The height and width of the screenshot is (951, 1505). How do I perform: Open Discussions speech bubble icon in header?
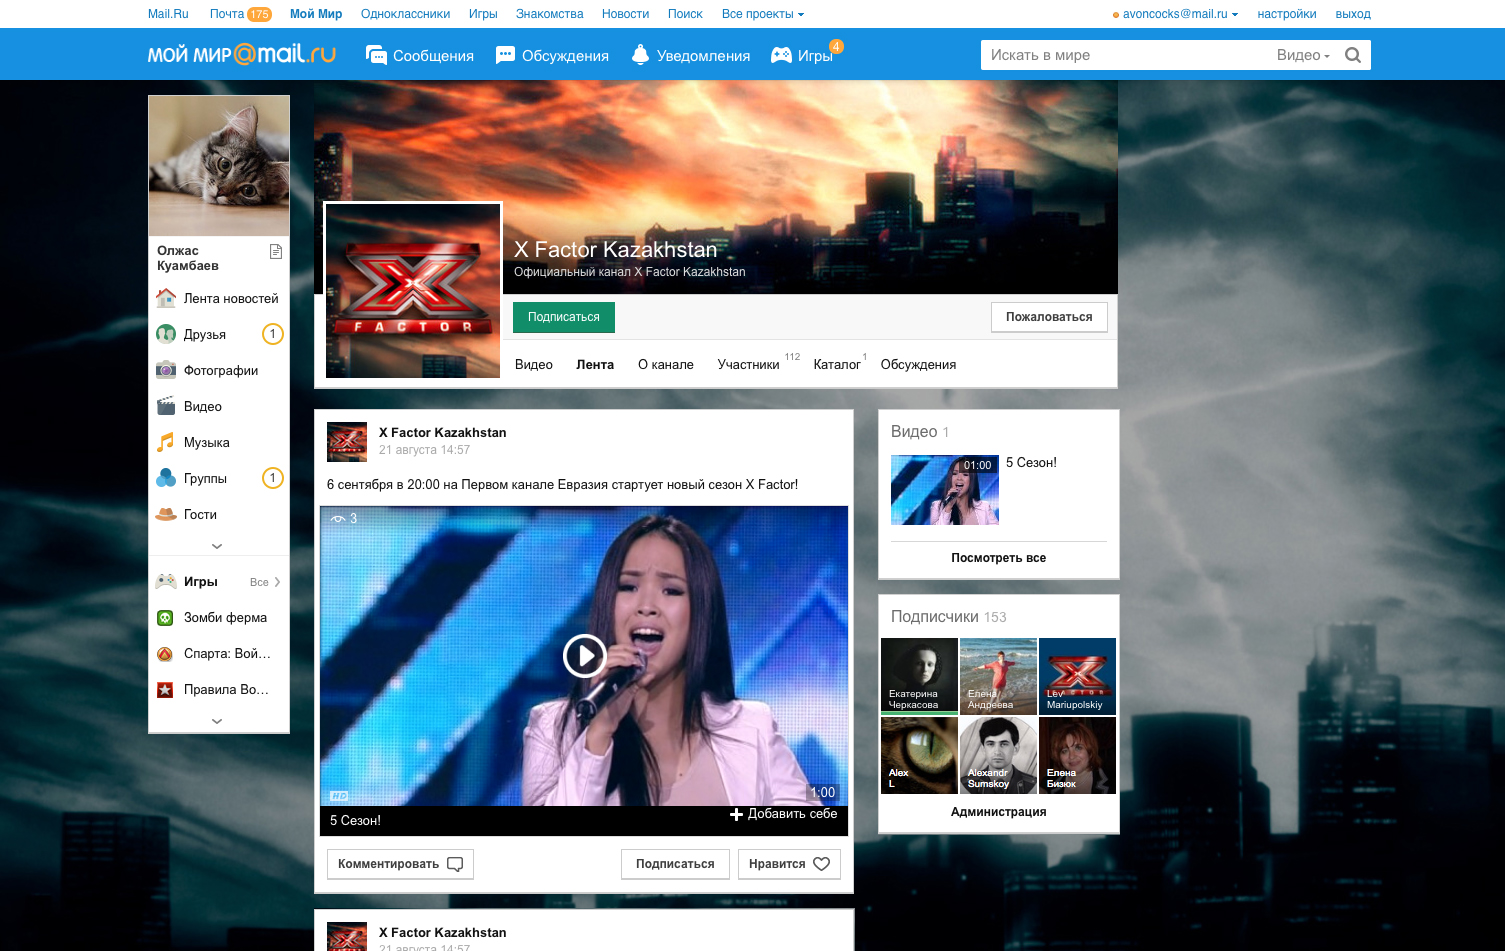pyautogui.click(x=505, y=55)
